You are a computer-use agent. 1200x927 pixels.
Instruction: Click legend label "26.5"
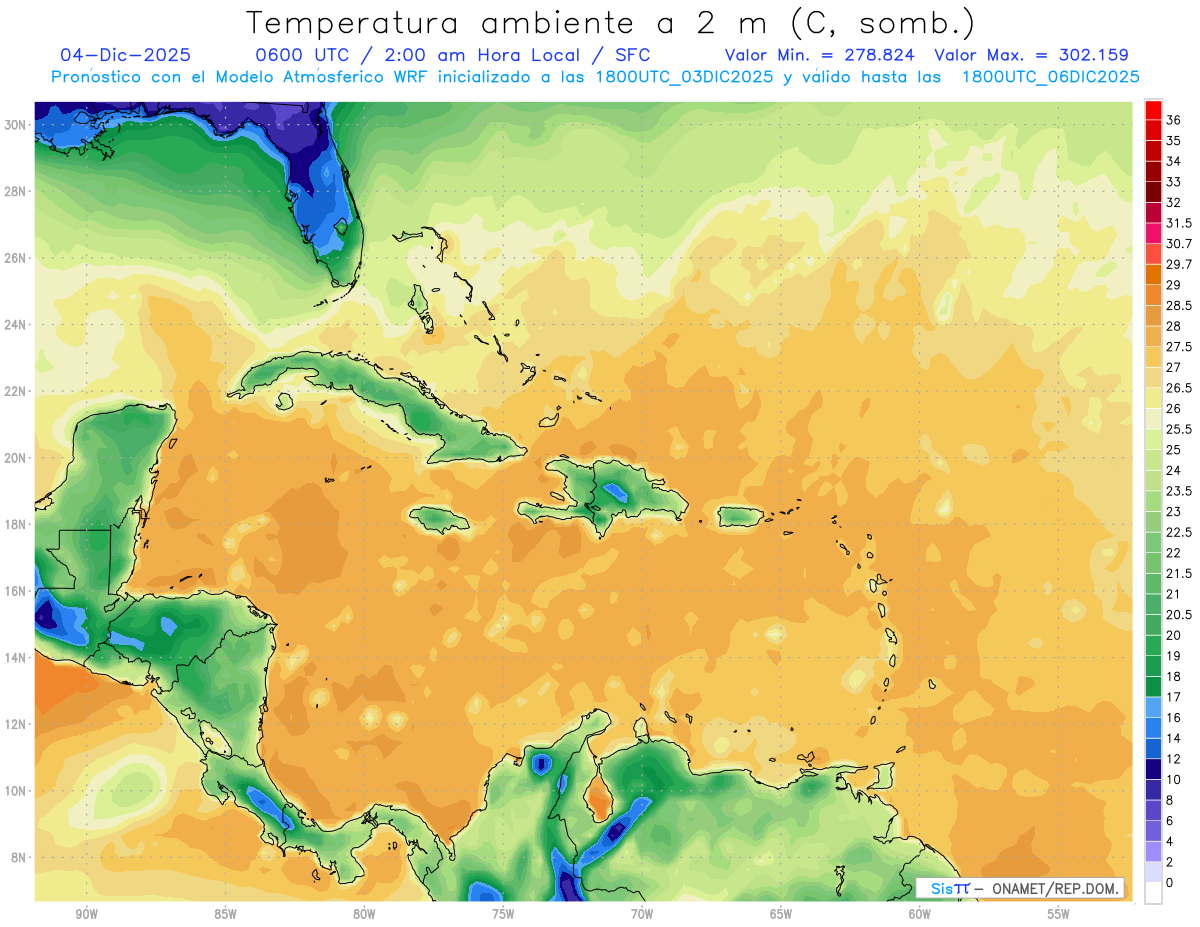click(1179, 388)
